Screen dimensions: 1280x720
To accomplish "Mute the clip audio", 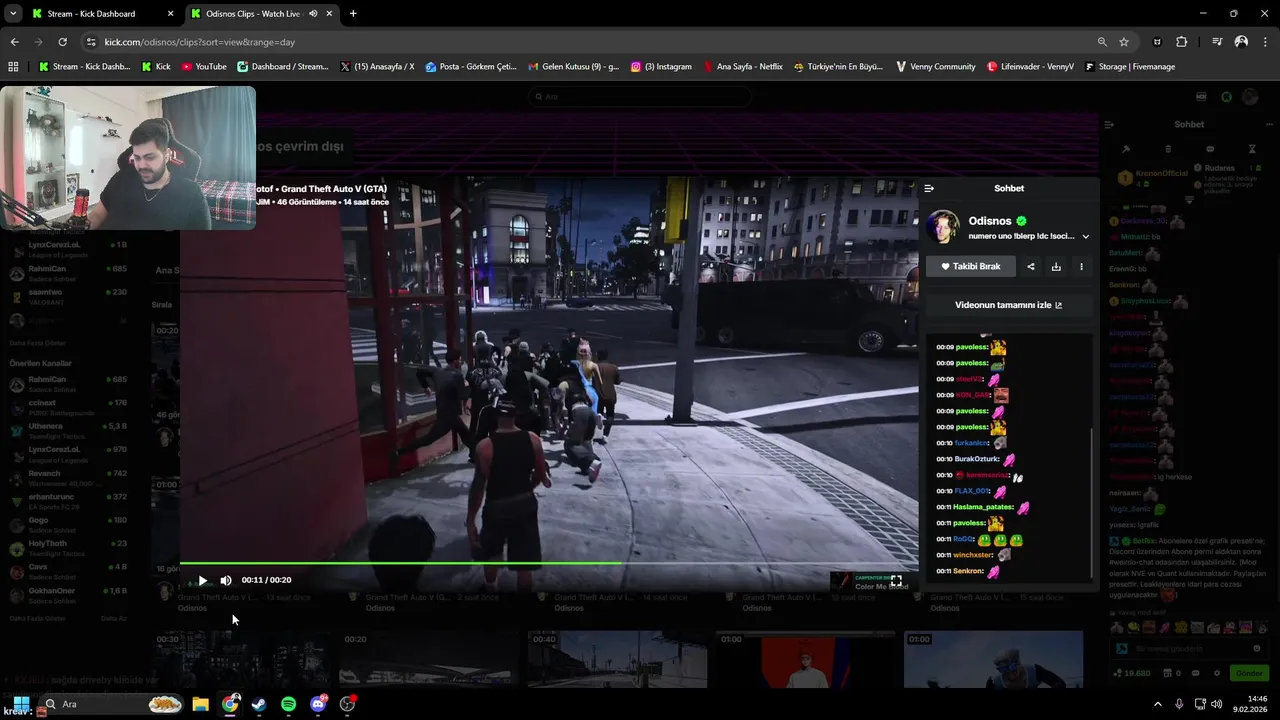I will coord(226,580).
